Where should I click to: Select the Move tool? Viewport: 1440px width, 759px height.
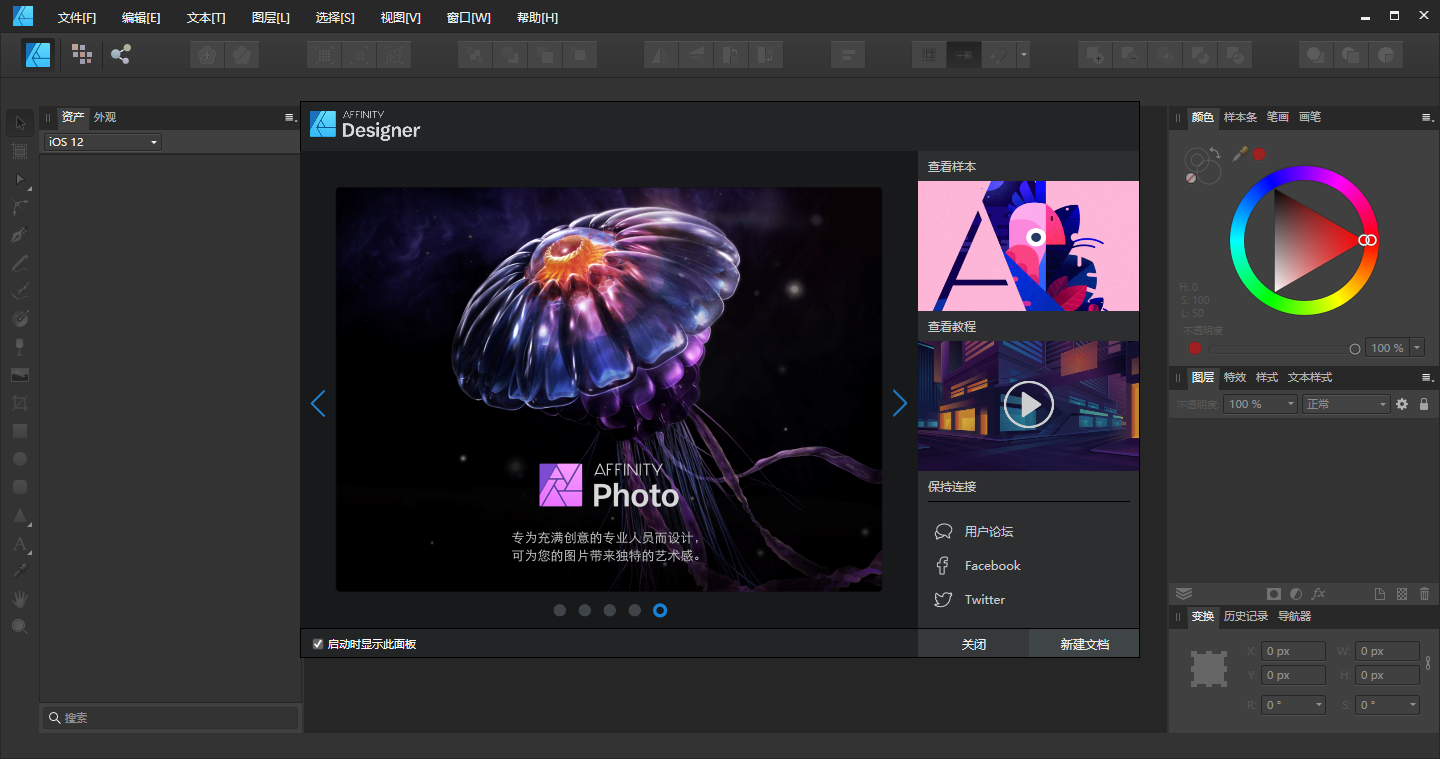click(x=20, y=123)
